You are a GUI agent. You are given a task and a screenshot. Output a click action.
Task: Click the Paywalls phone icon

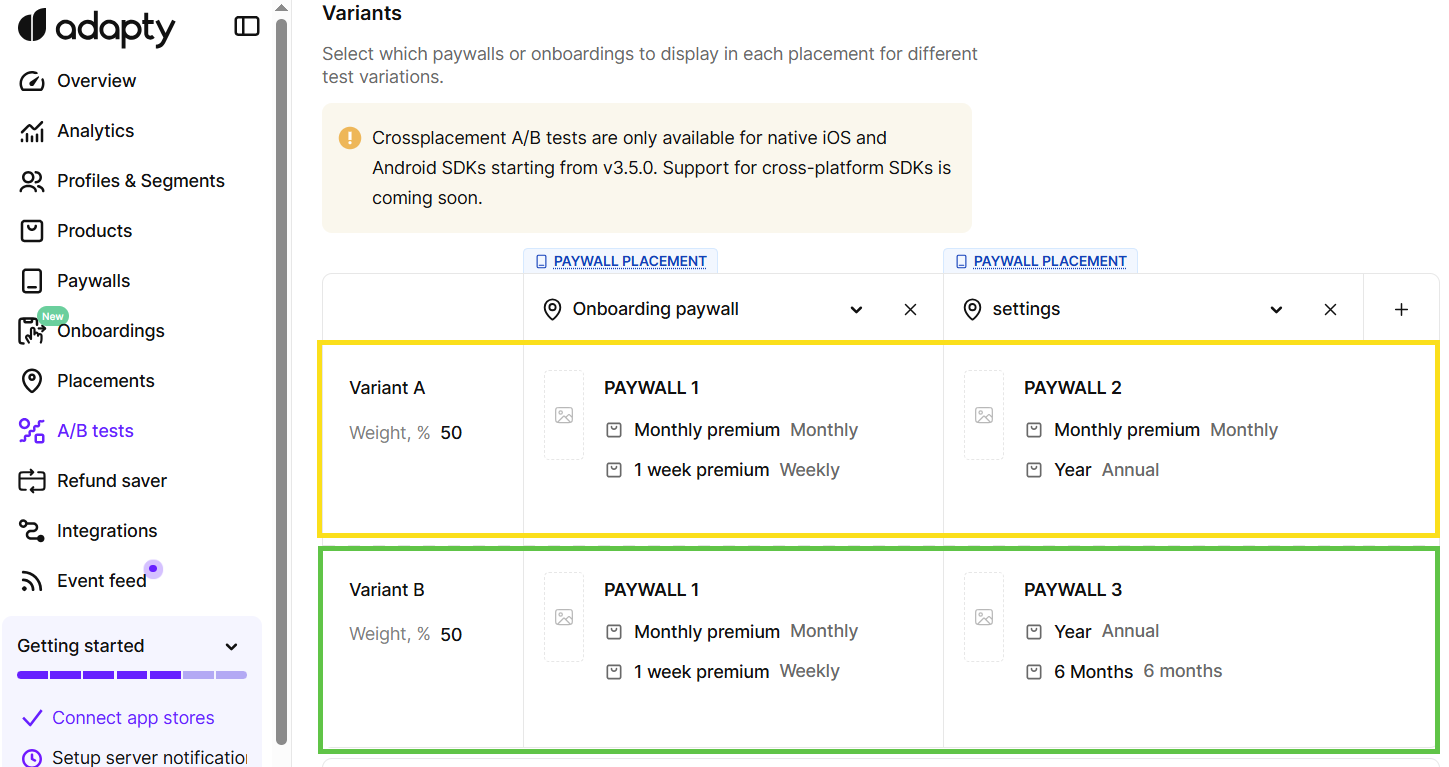pos(32,281)
